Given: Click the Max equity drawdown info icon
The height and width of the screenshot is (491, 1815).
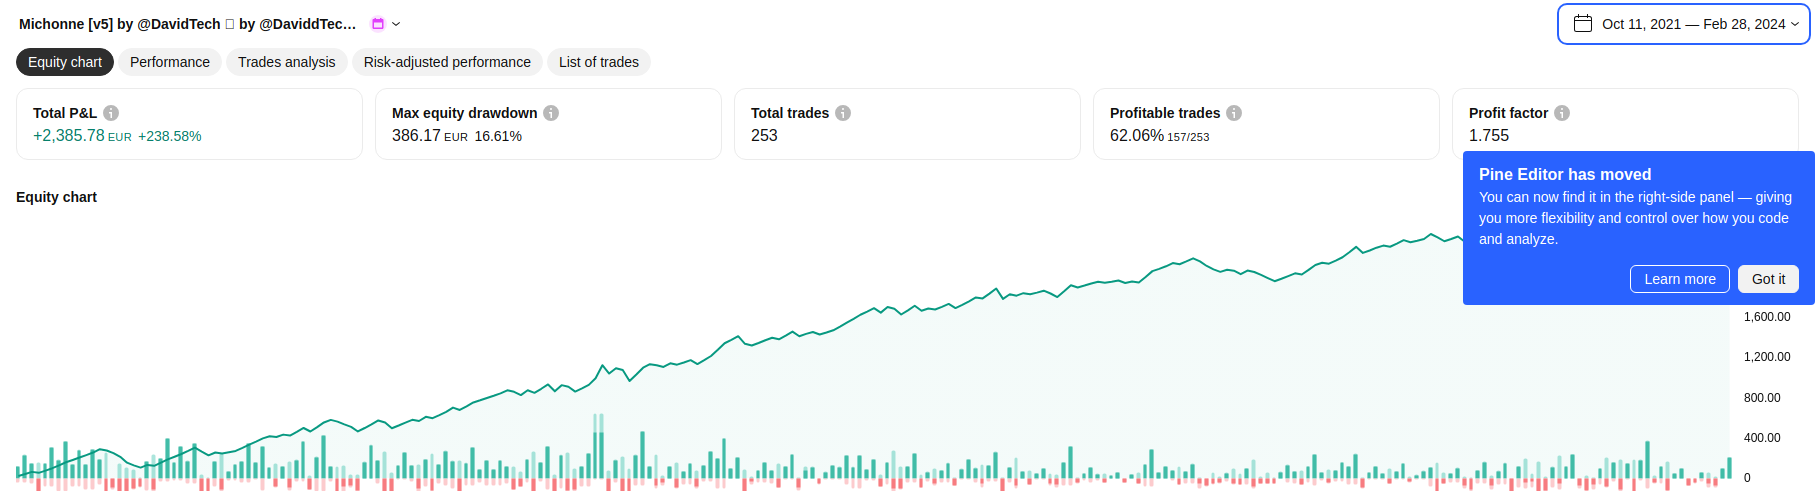Looking at the screenshot, I should click(x=551, y=113).
